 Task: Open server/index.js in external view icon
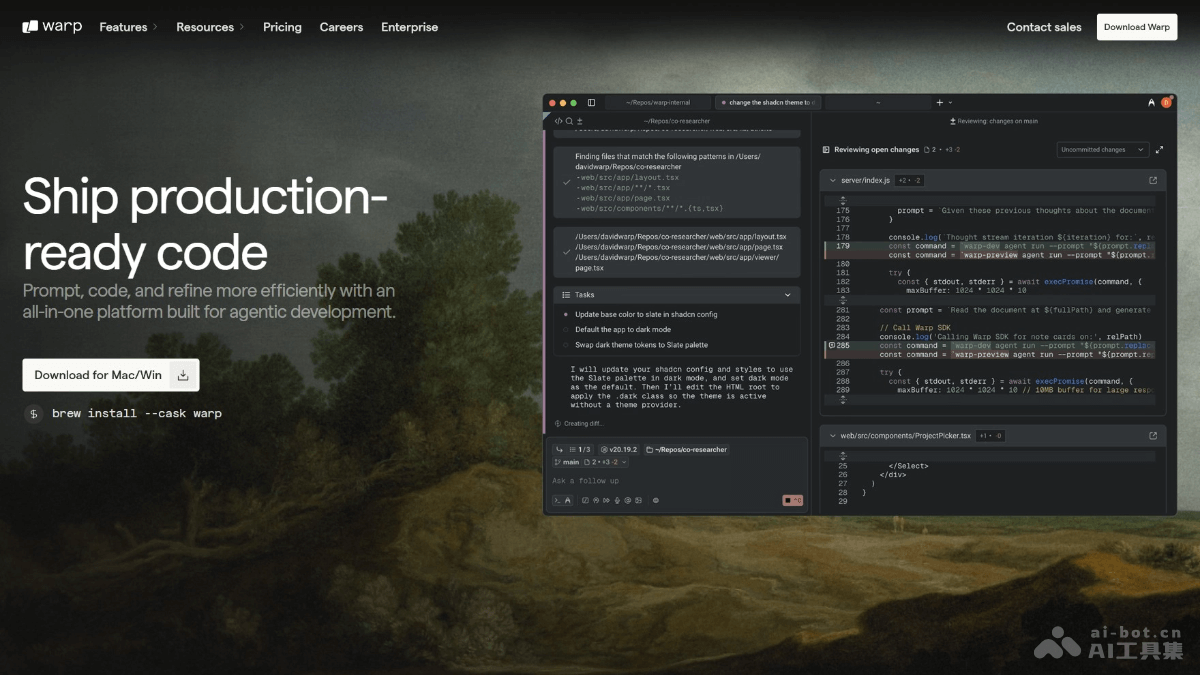pyautogui.click(x=1153, y=180)
